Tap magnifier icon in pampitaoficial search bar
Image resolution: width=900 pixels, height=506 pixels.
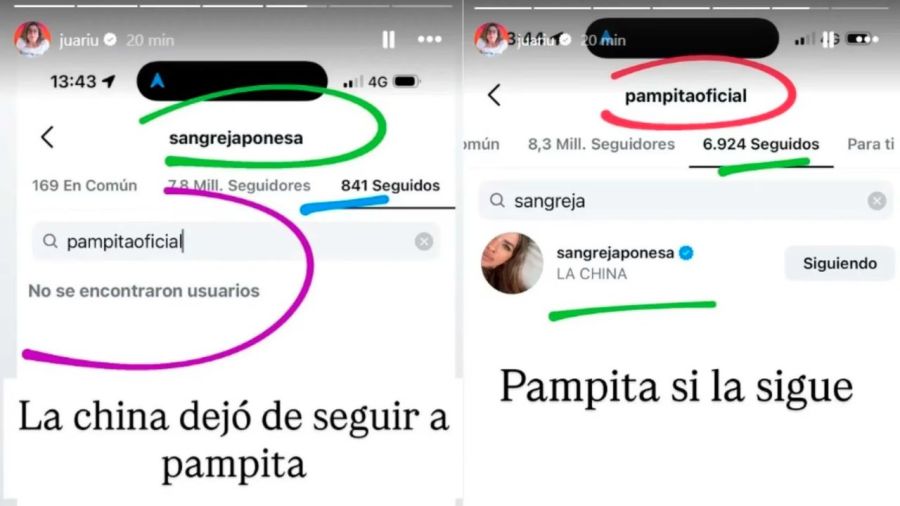point(51,242)
